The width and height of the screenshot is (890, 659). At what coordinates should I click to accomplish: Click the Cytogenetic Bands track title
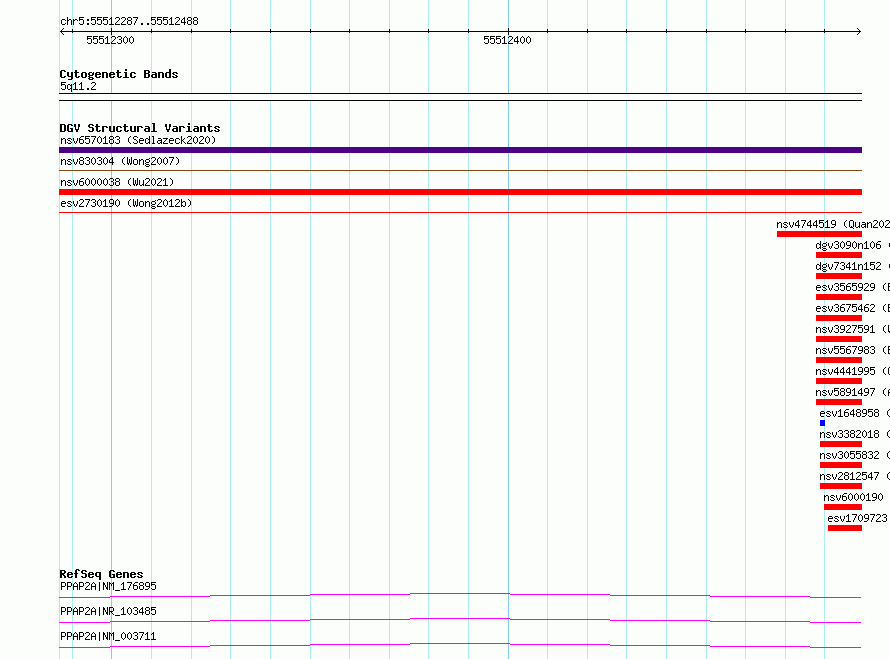tap(119, 74)
